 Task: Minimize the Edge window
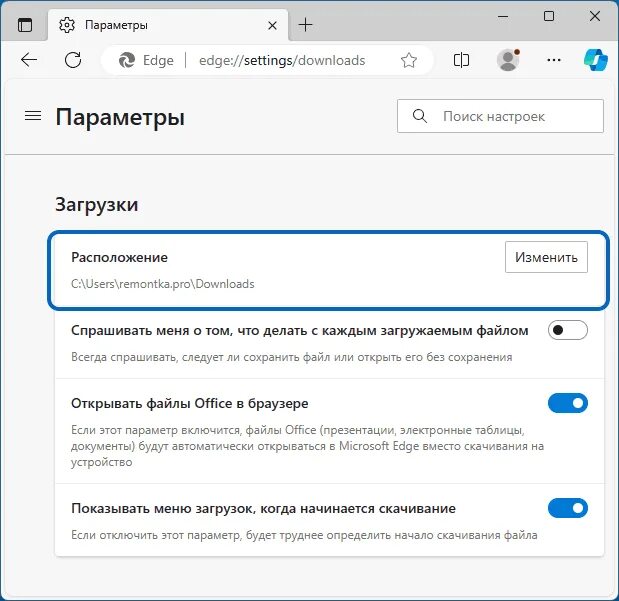point(503,17)
